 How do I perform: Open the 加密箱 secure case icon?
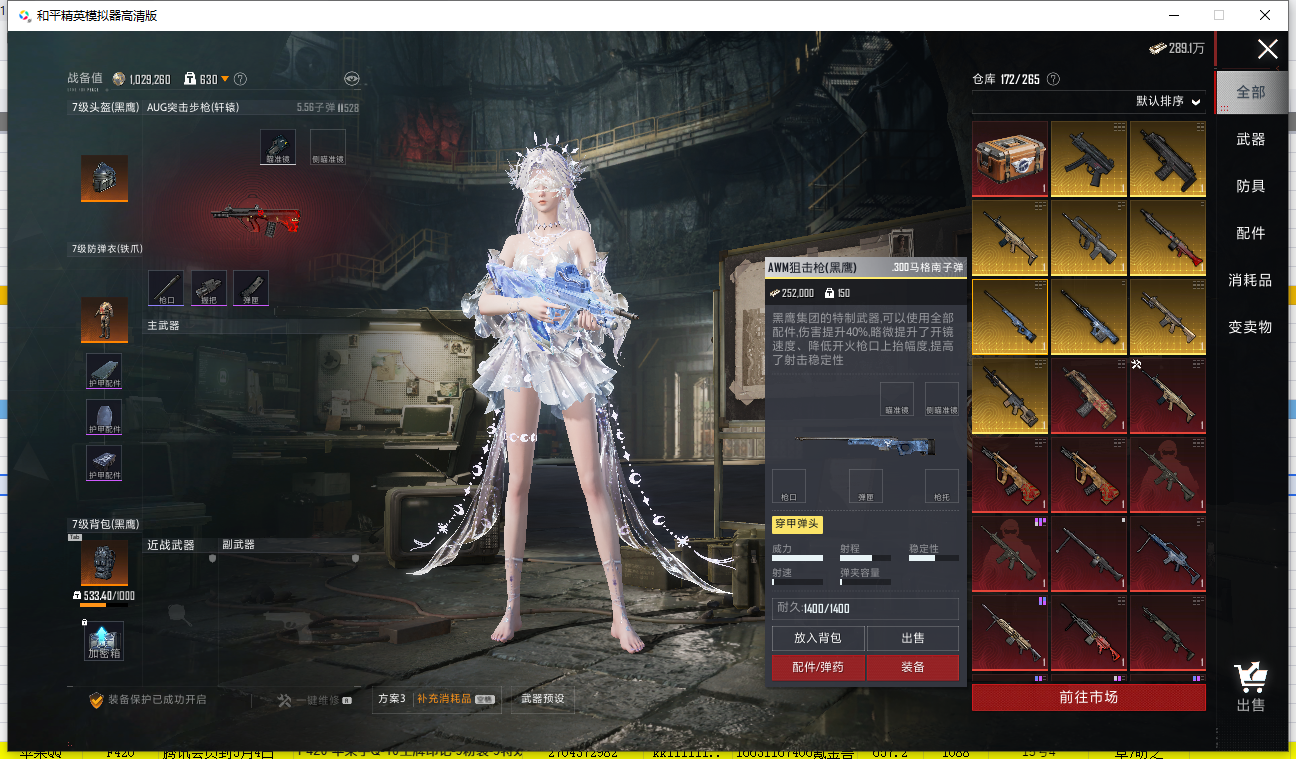[104, 641]
